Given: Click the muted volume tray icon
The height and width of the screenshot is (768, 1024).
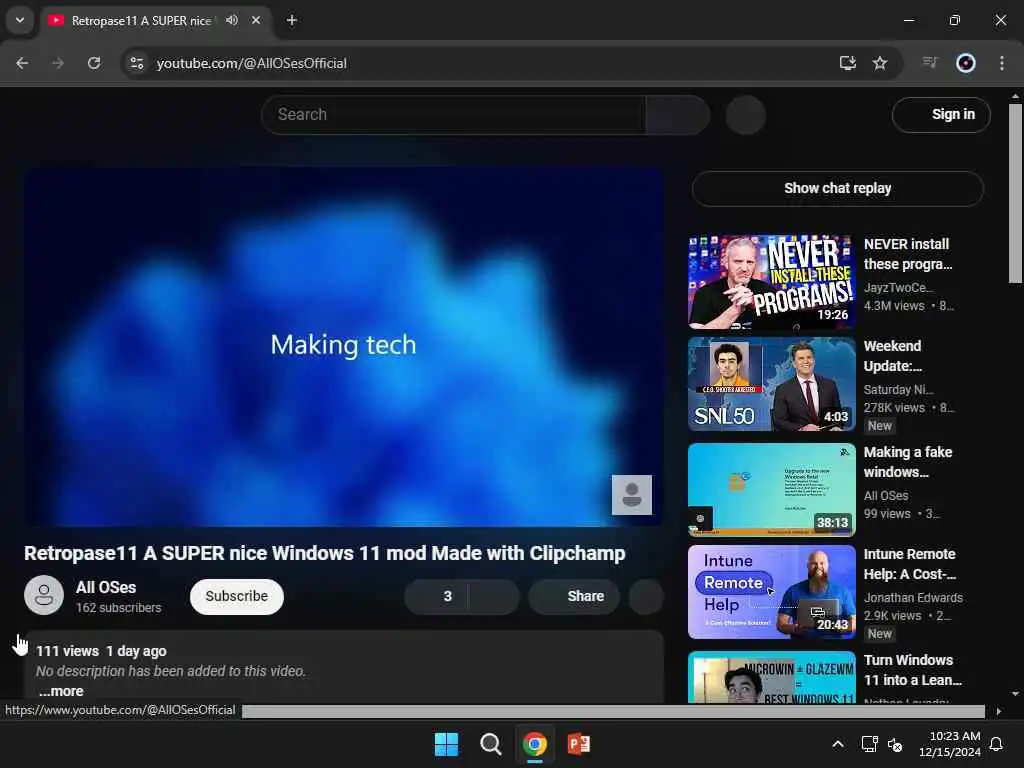Looking at the screenshot, I should [895, 744].
